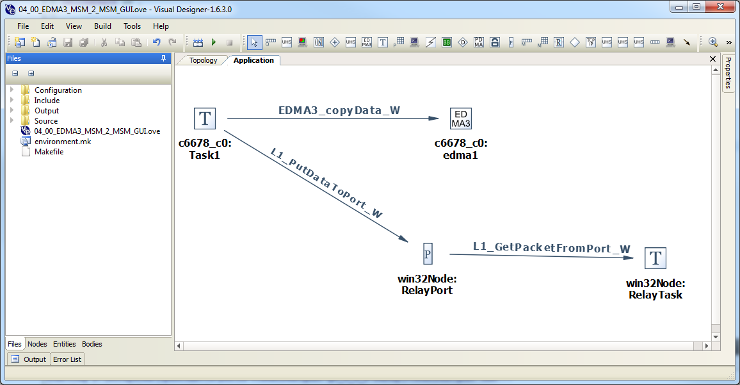
Task: Switch to the Topology tab
Action: point(203,60)
